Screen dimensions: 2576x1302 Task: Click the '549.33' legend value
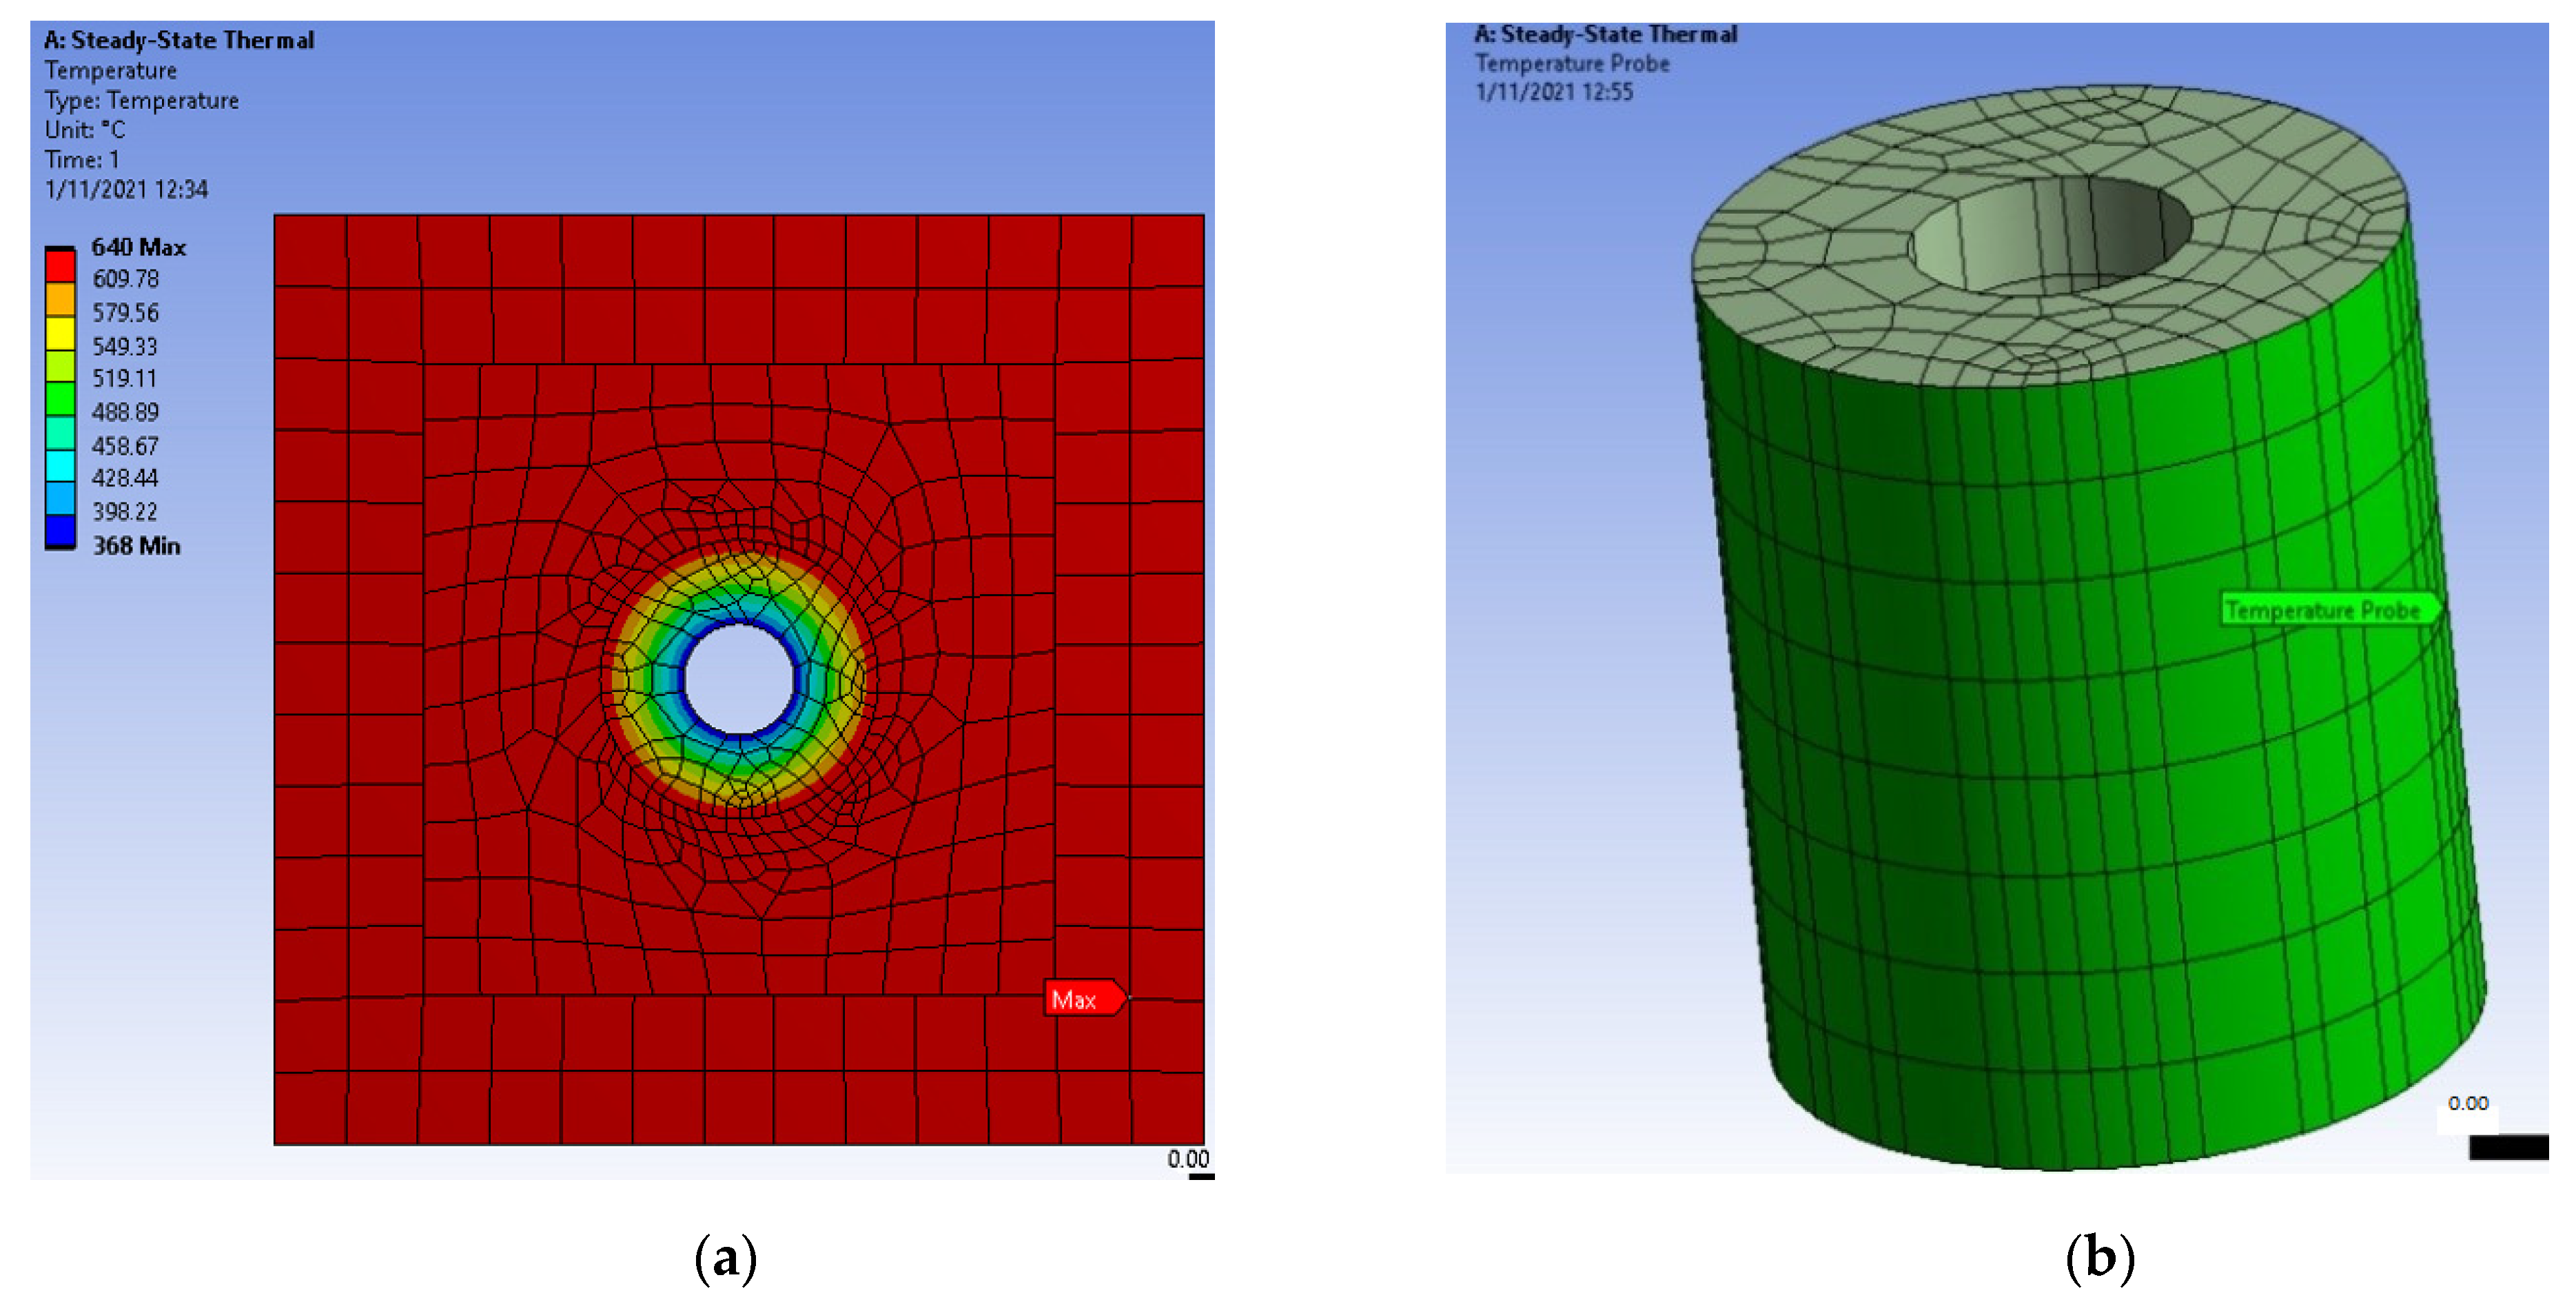click(x=125, y=346)
